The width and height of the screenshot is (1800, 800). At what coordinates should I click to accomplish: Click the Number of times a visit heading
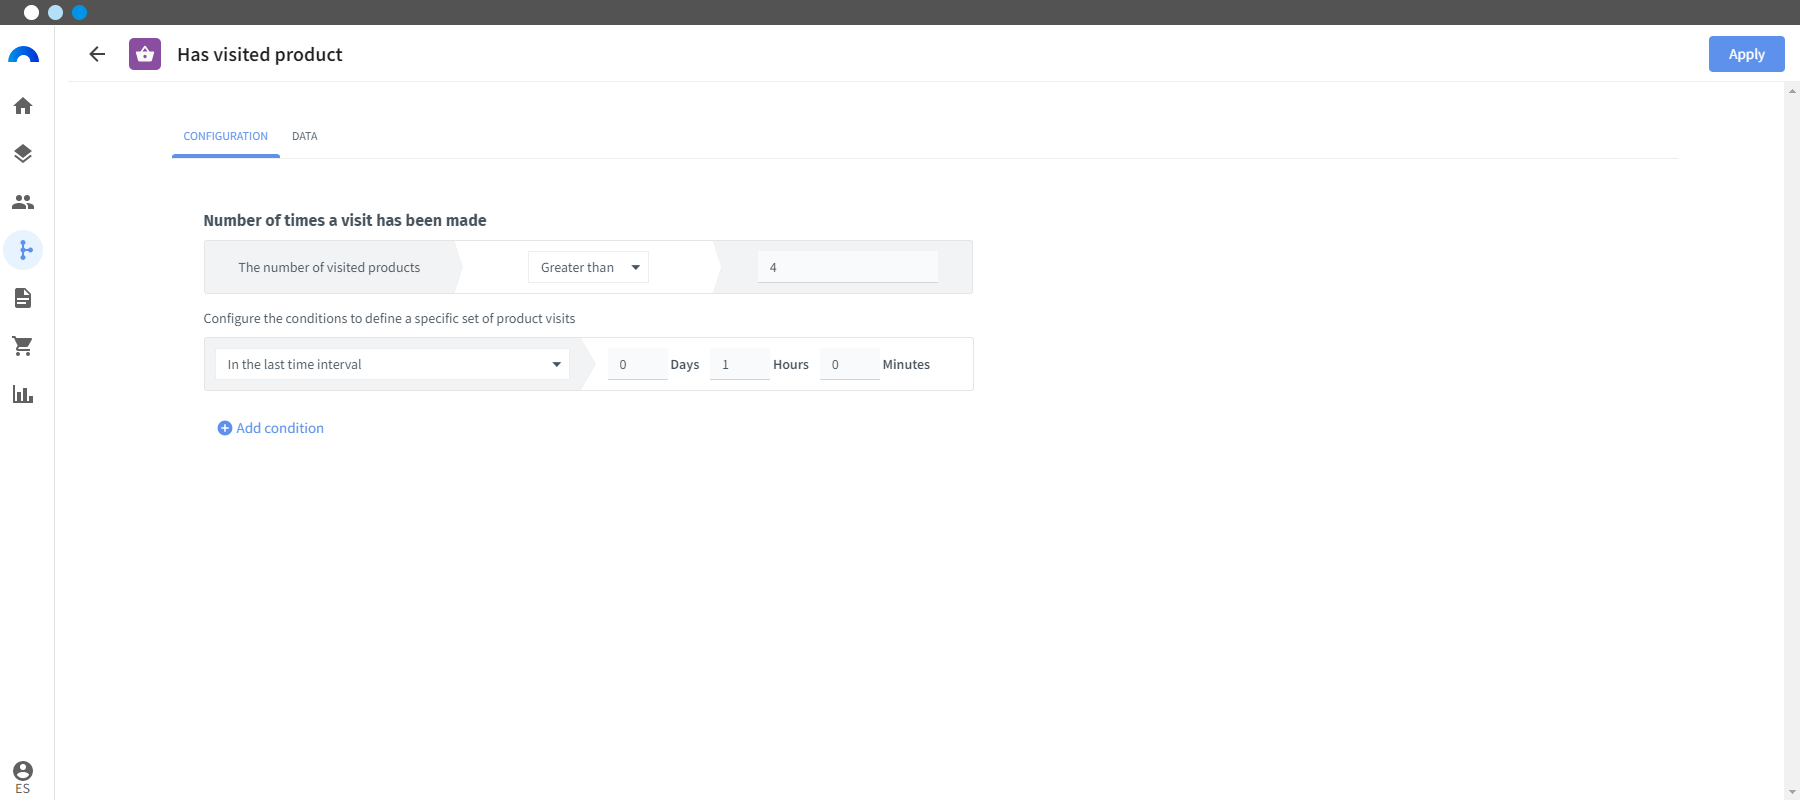(x=345, y=220)
